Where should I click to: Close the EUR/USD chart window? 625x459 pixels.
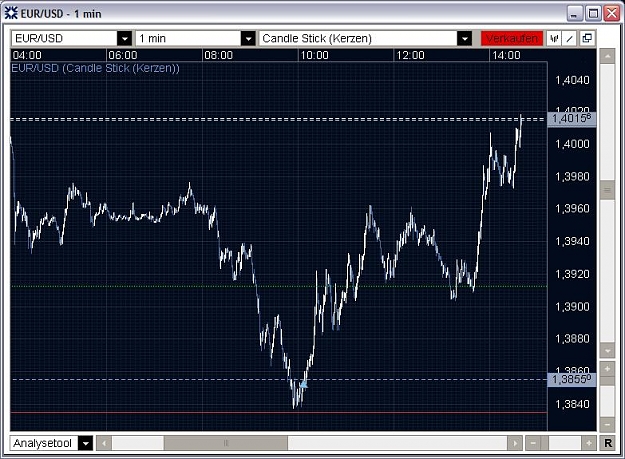coord(611,14)
